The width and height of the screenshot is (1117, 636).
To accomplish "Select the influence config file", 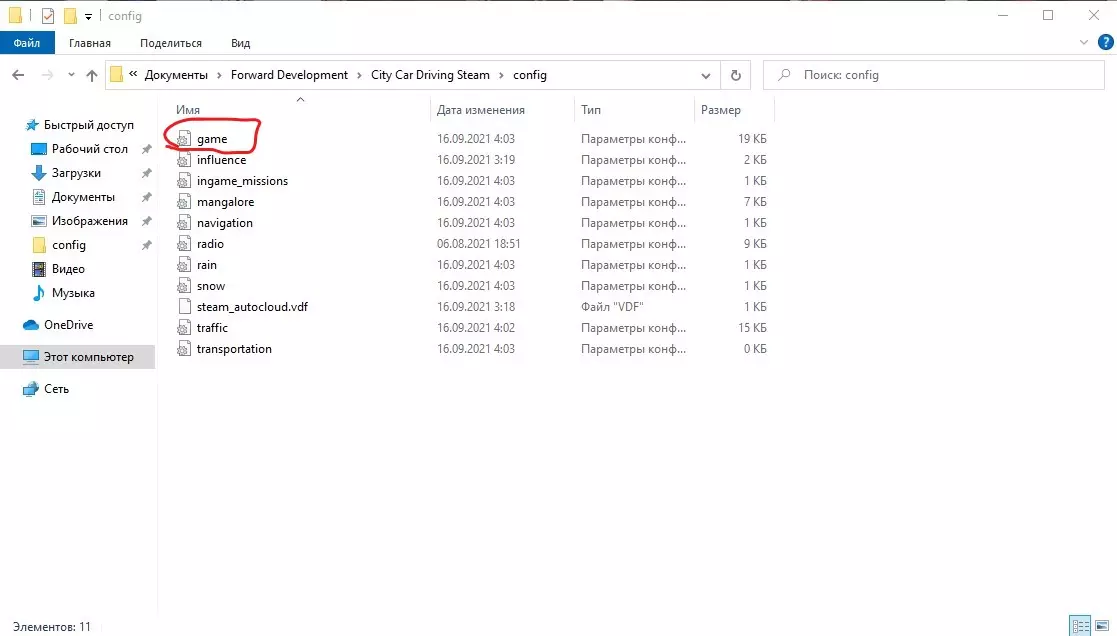I will (221, 160).
